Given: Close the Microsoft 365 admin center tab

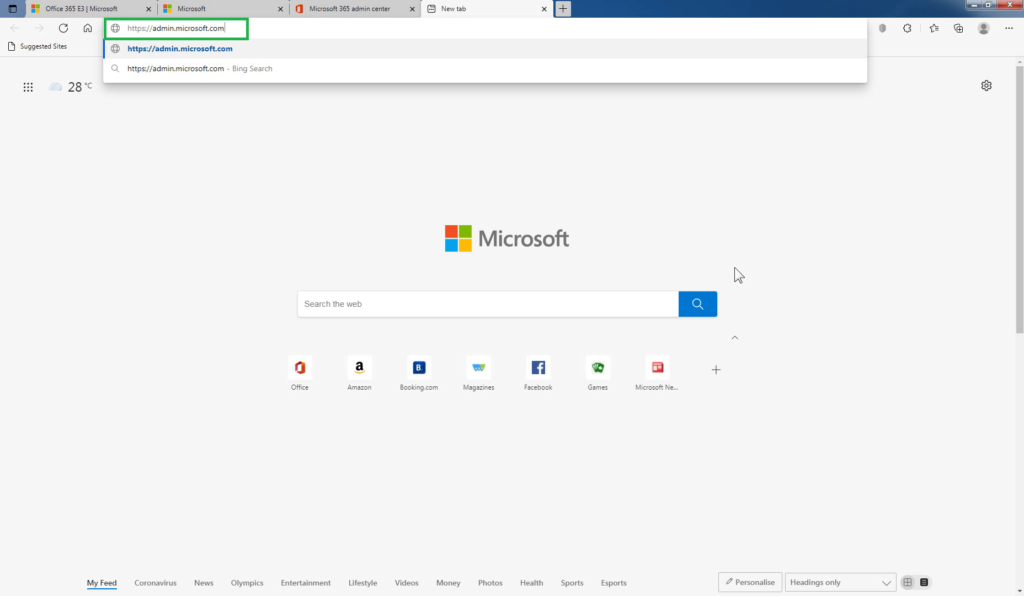Looking at the screenshot, I should [412, 9].
